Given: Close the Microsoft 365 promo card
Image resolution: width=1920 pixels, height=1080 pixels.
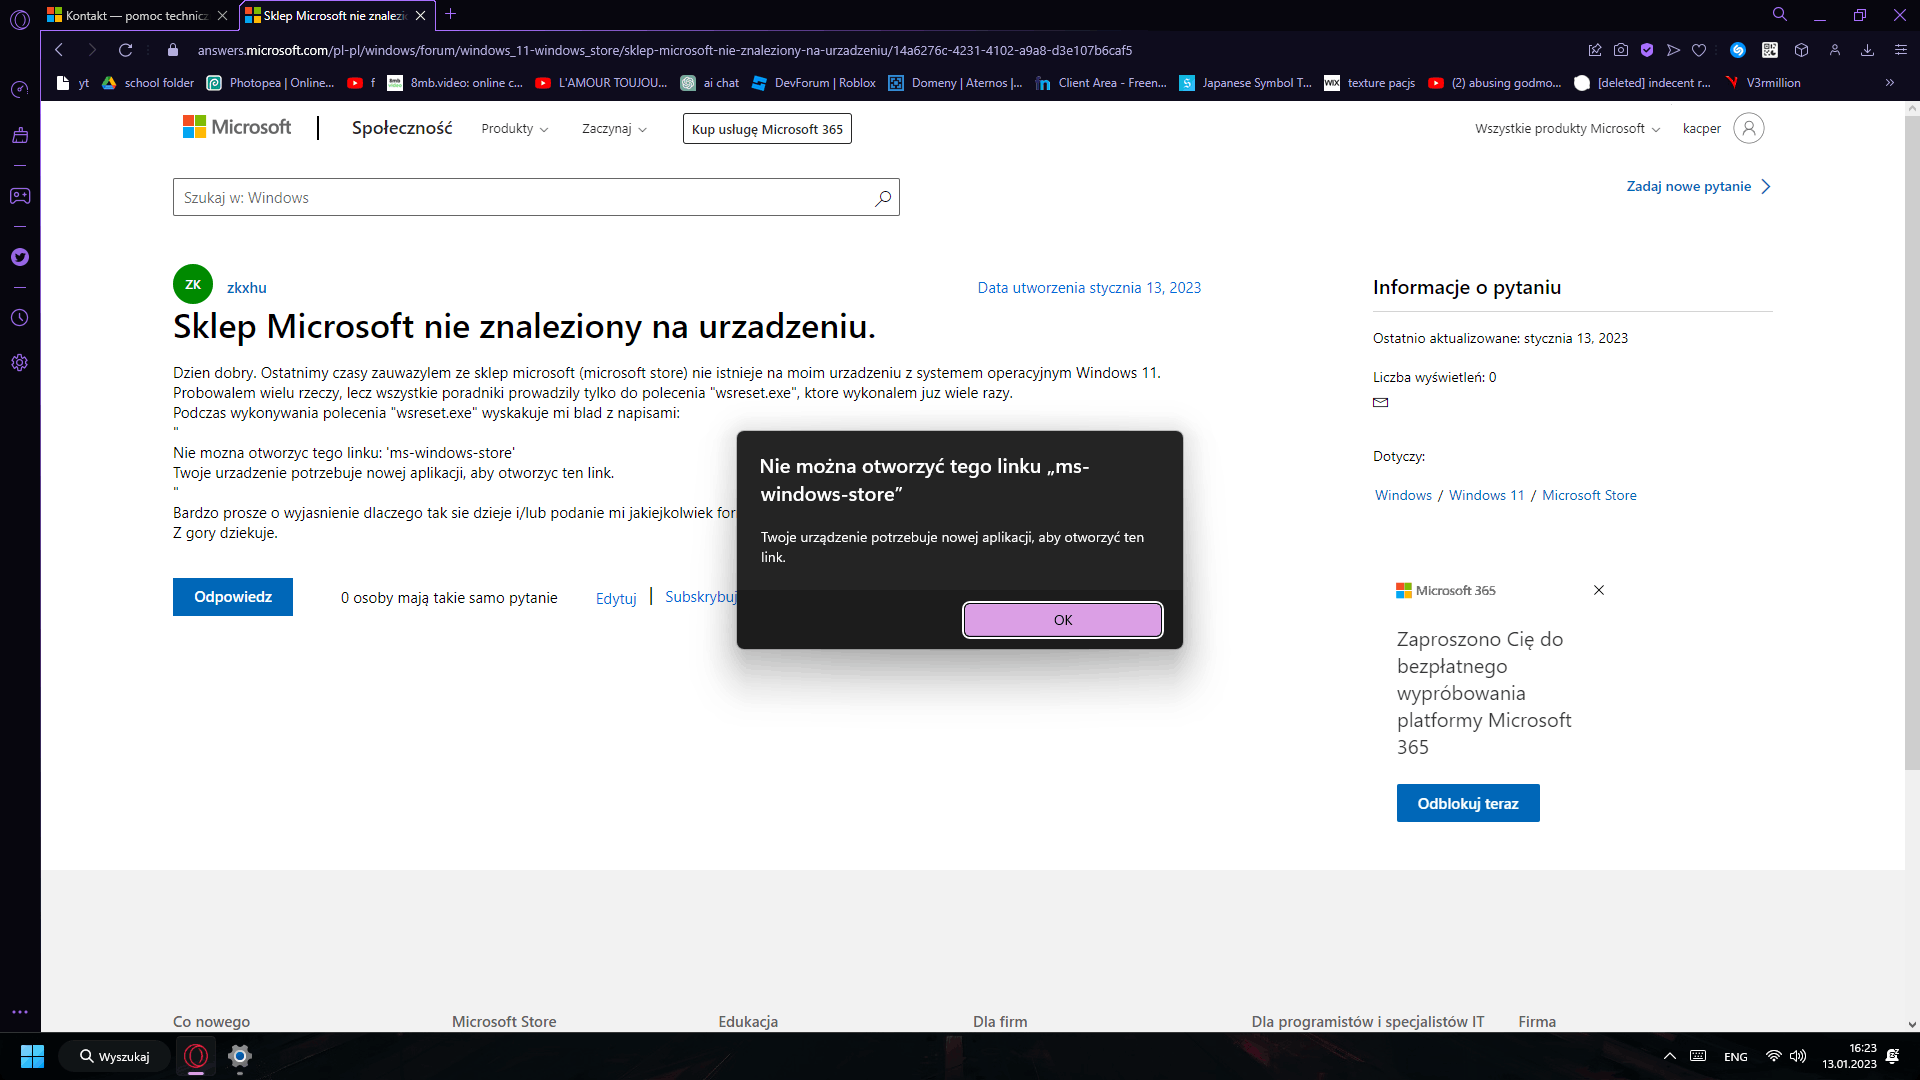Looking at the screenshot, I should [1598, 590].
